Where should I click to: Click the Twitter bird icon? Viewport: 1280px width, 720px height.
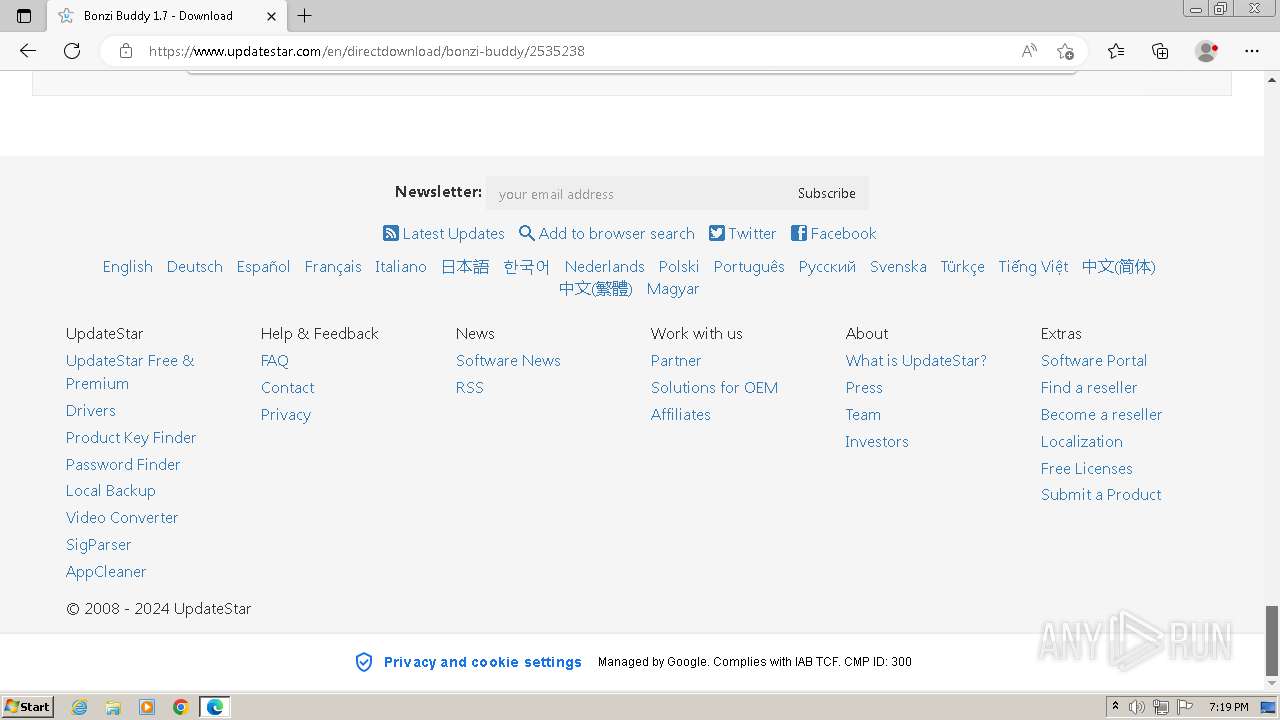click(x=717, y=233)
